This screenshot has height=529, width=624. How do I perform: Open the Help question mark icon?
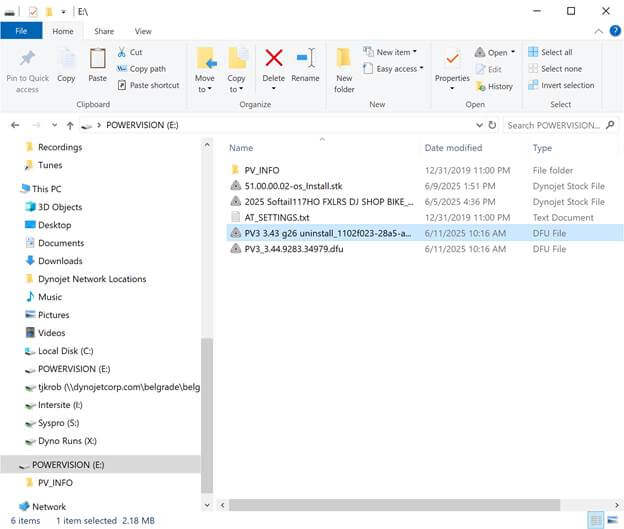pyautogui.click(x=615, y=31)
